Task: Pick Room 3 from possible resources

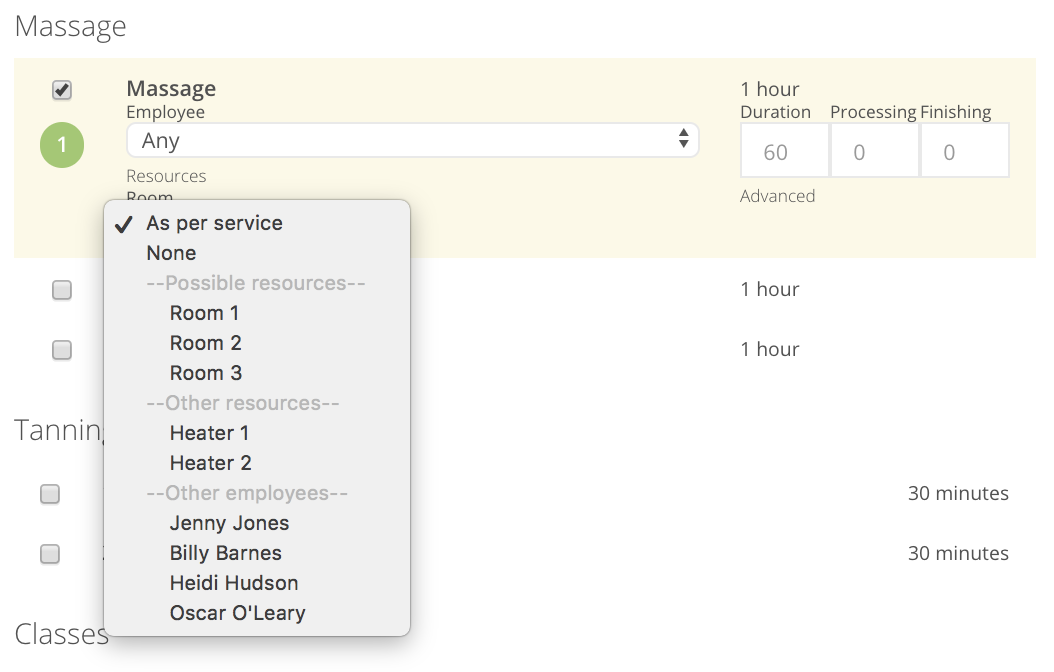Action: coord(206,372)
